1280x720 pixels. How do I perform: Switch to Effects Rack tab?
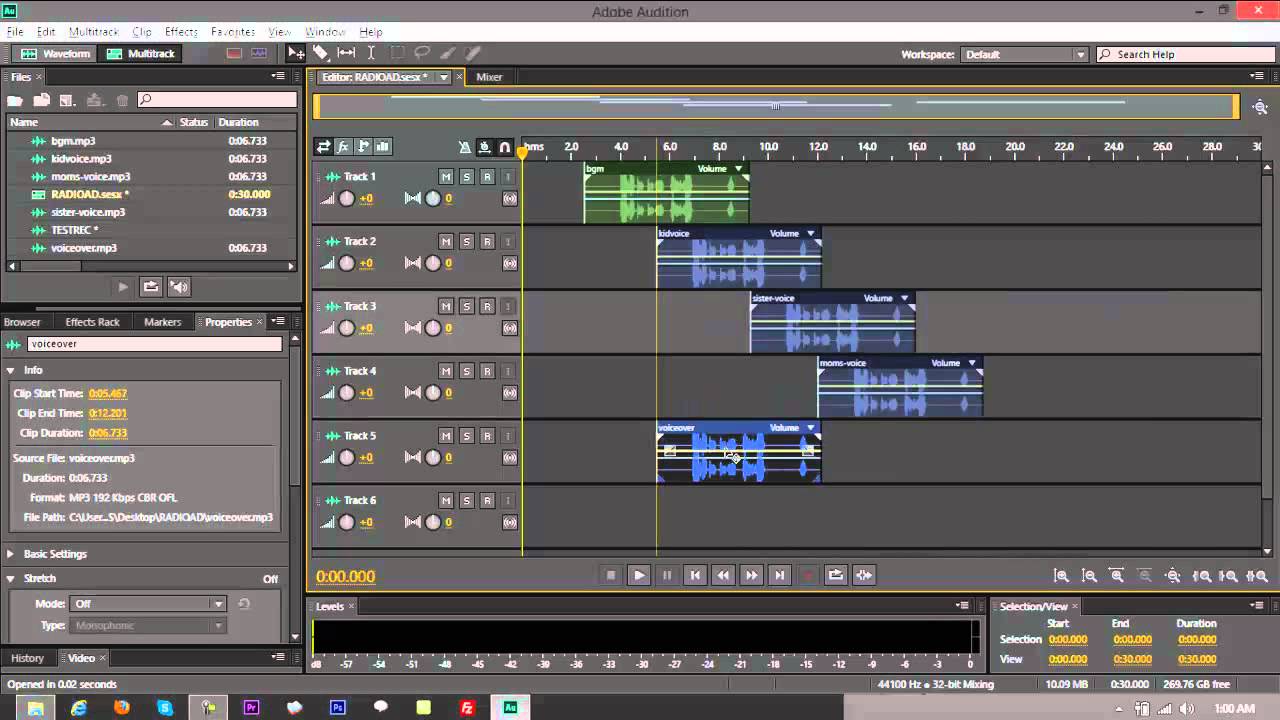pyautogui.click(x=92, y=322)
